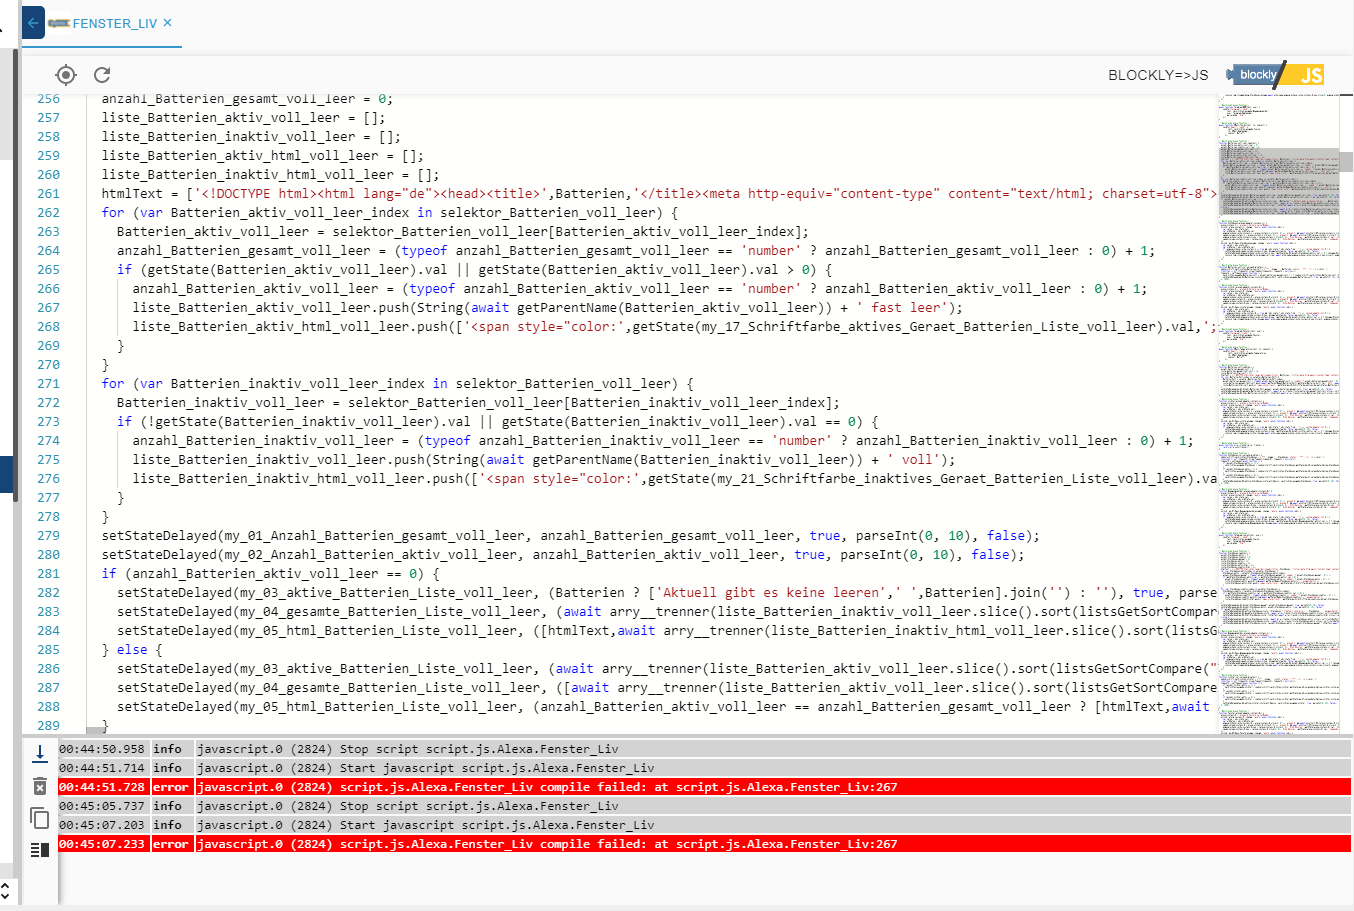The width and height of the screenshot is (1354, 911).
Task: Click line number 289 in gutter
Action: click(x=48, y=725)
